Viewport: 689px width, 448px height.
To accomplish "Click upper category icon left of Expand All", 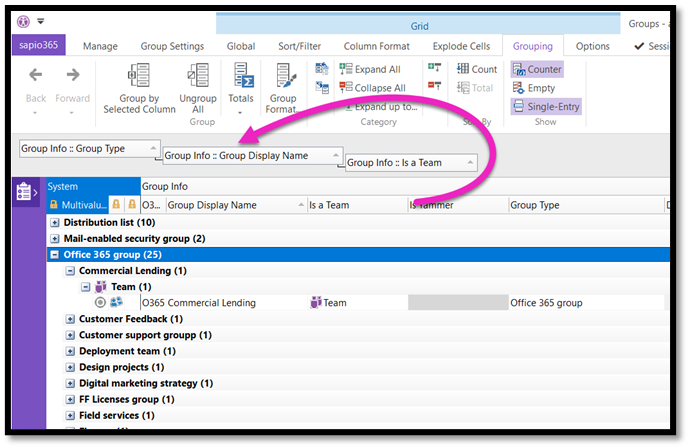I will point(322,69).
